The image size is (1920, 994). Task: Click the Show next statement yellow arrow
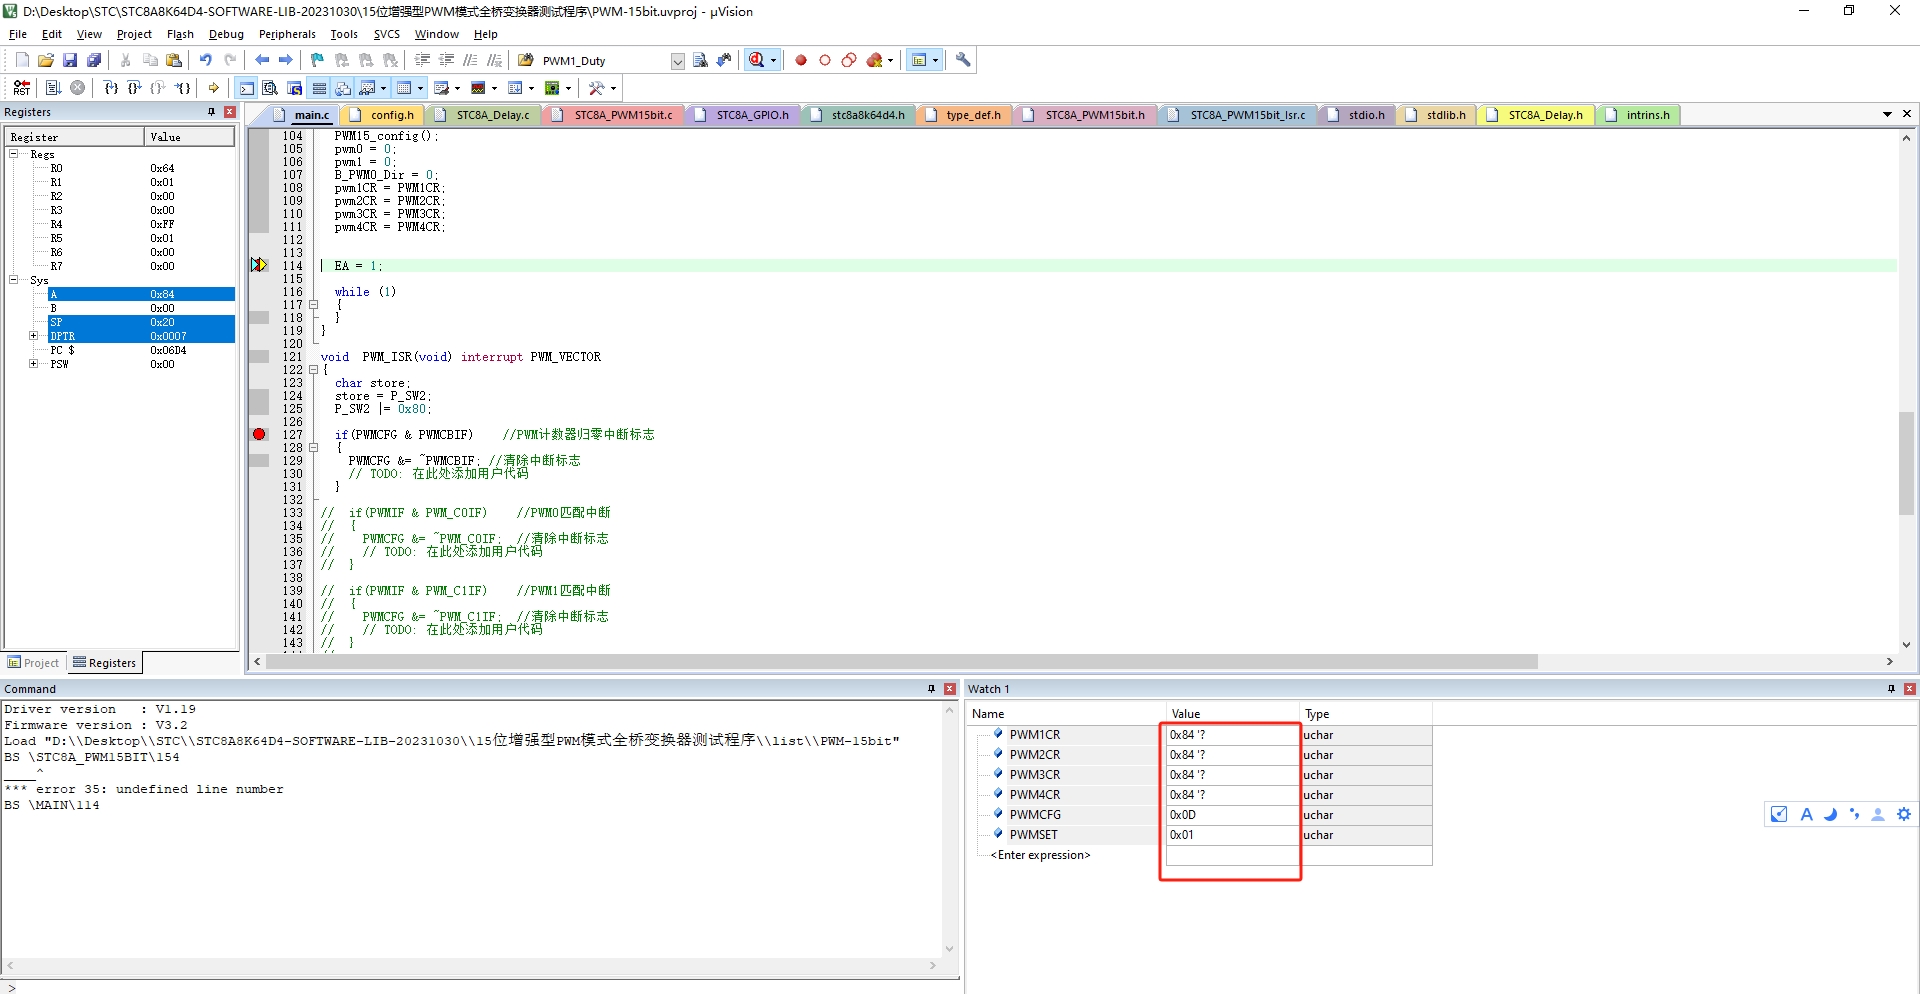coord(214,88)
